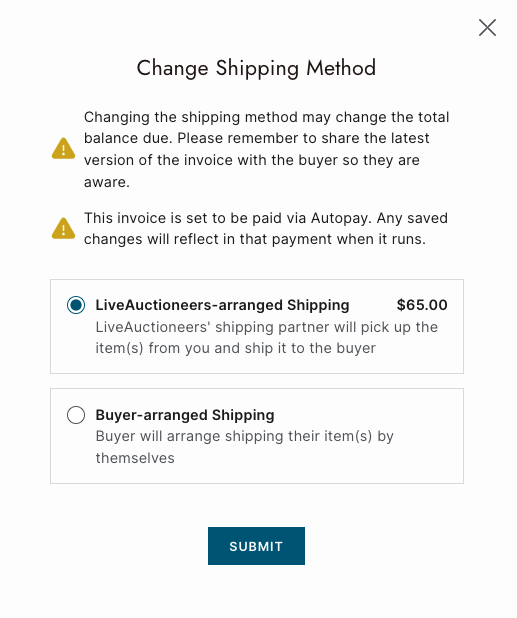
Task: Click the Buyer-arranged Shipping label text
Action: coord(185,415)
